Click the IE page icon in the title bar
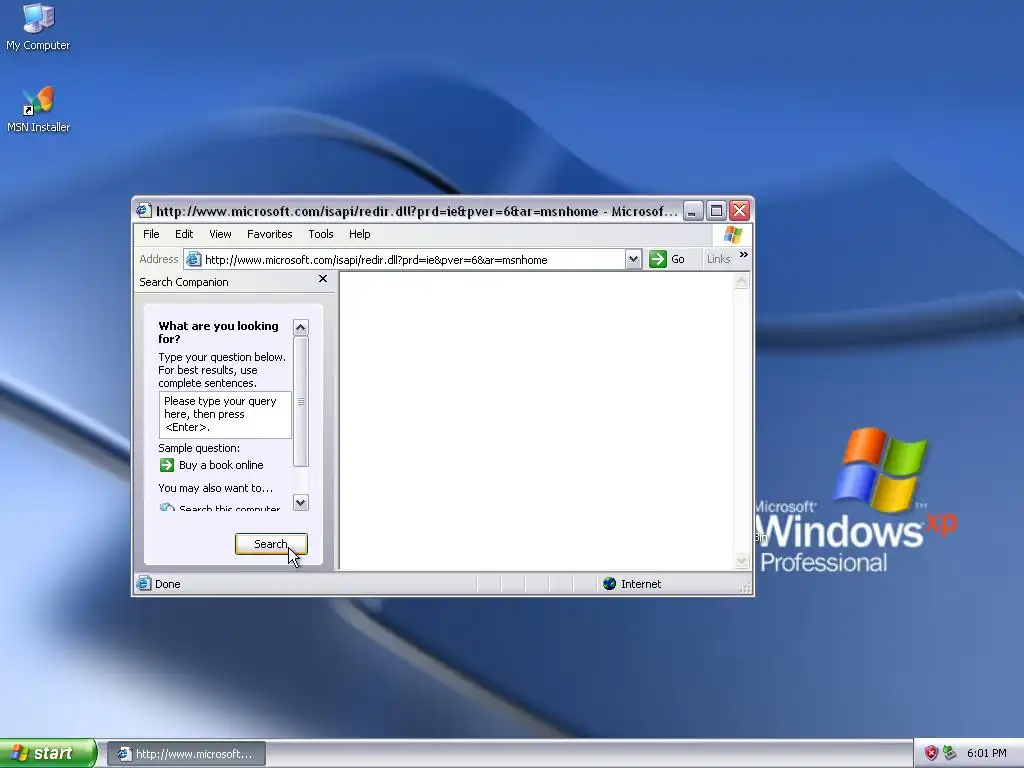Image resolution: width=1024 pixels, height=768 pixels. click(x=144, y=210)
